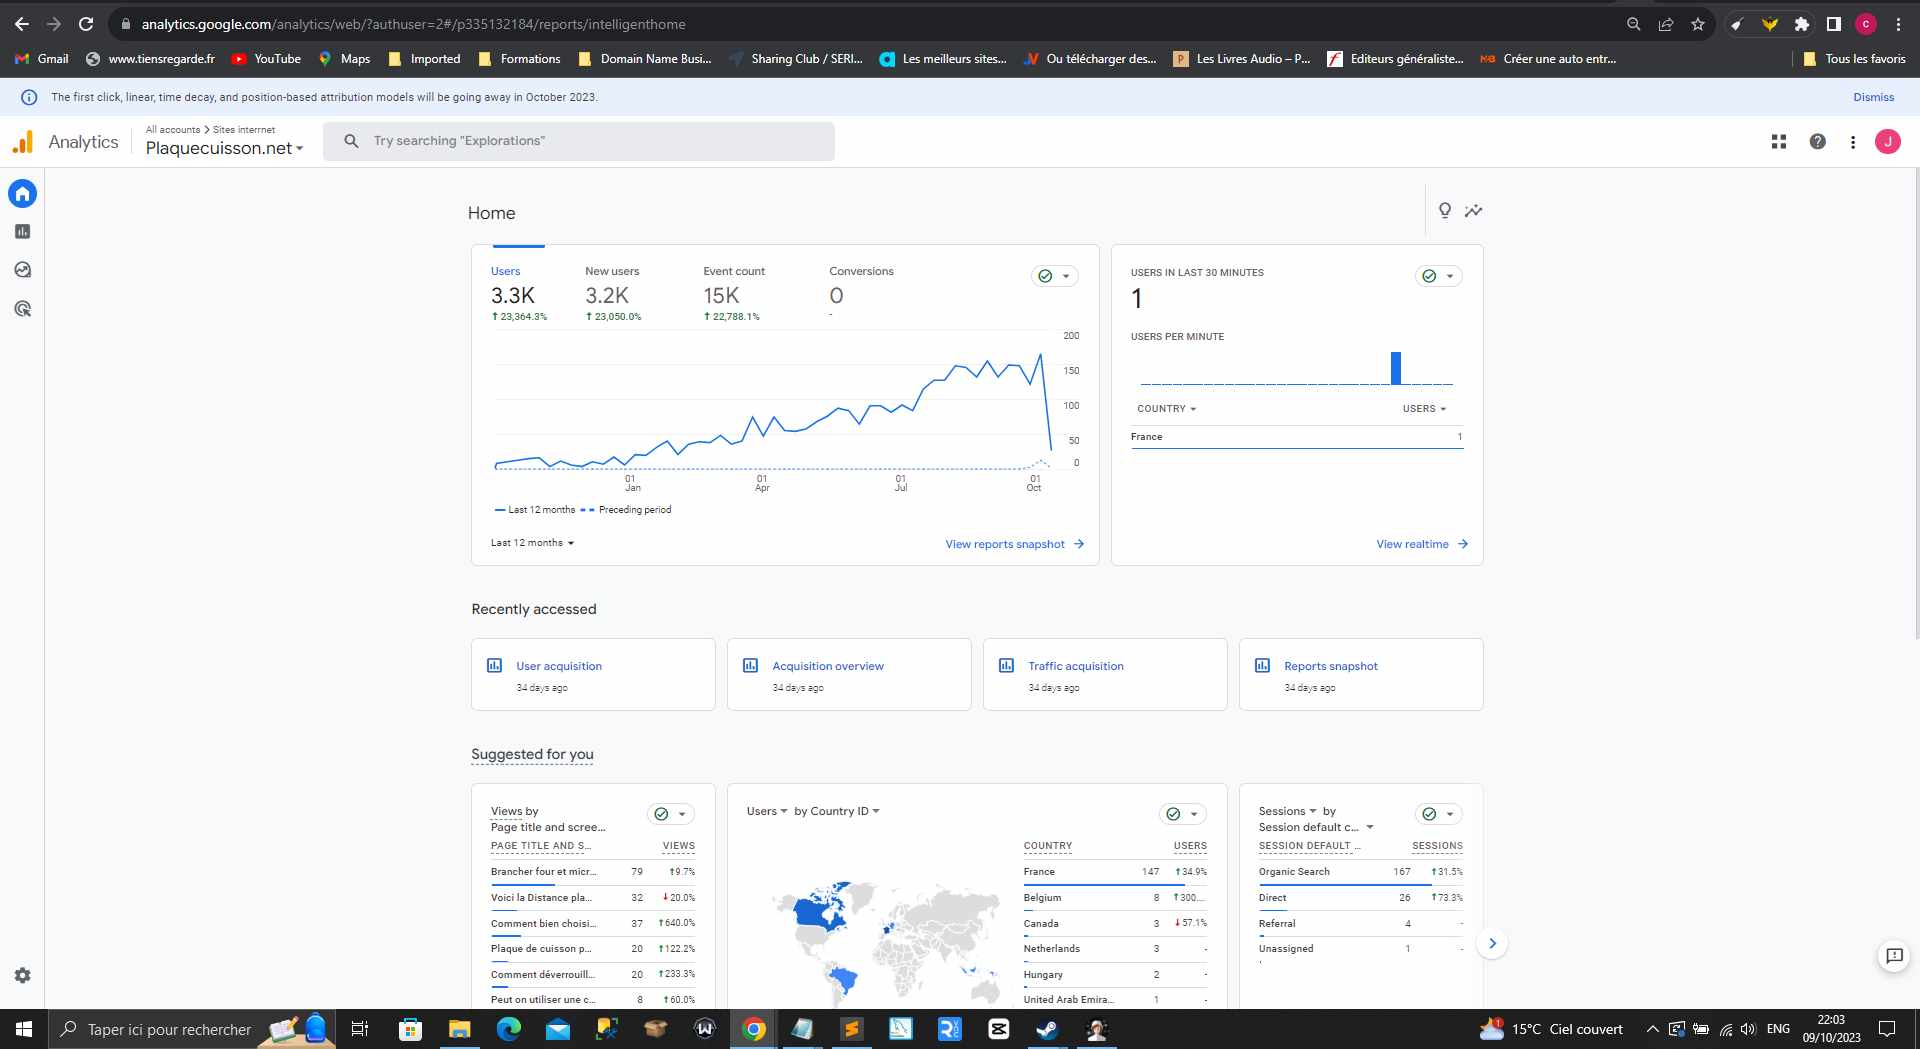This screenshot has width=1920, height=1049.
Task: Open the Formations bookmark folder
Action: pyautogui.click(x=519, y=59)
